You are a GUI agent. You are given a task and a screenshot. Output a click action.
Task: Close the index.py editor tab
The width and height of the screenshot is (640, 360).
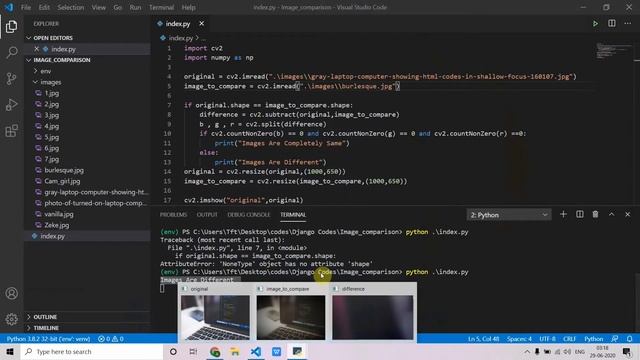coord(202,24)
